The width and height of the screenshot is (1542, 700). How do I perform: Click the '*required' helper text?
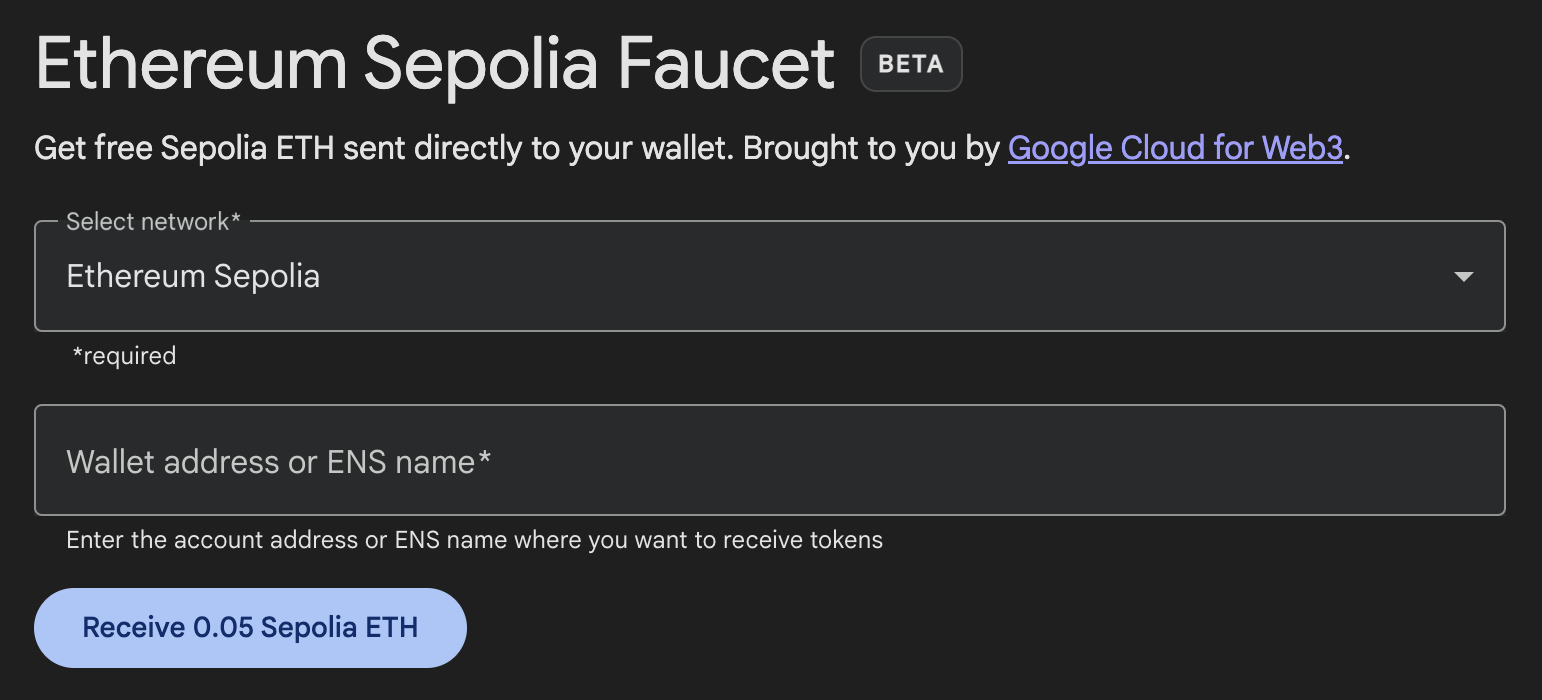pos(124,356)
